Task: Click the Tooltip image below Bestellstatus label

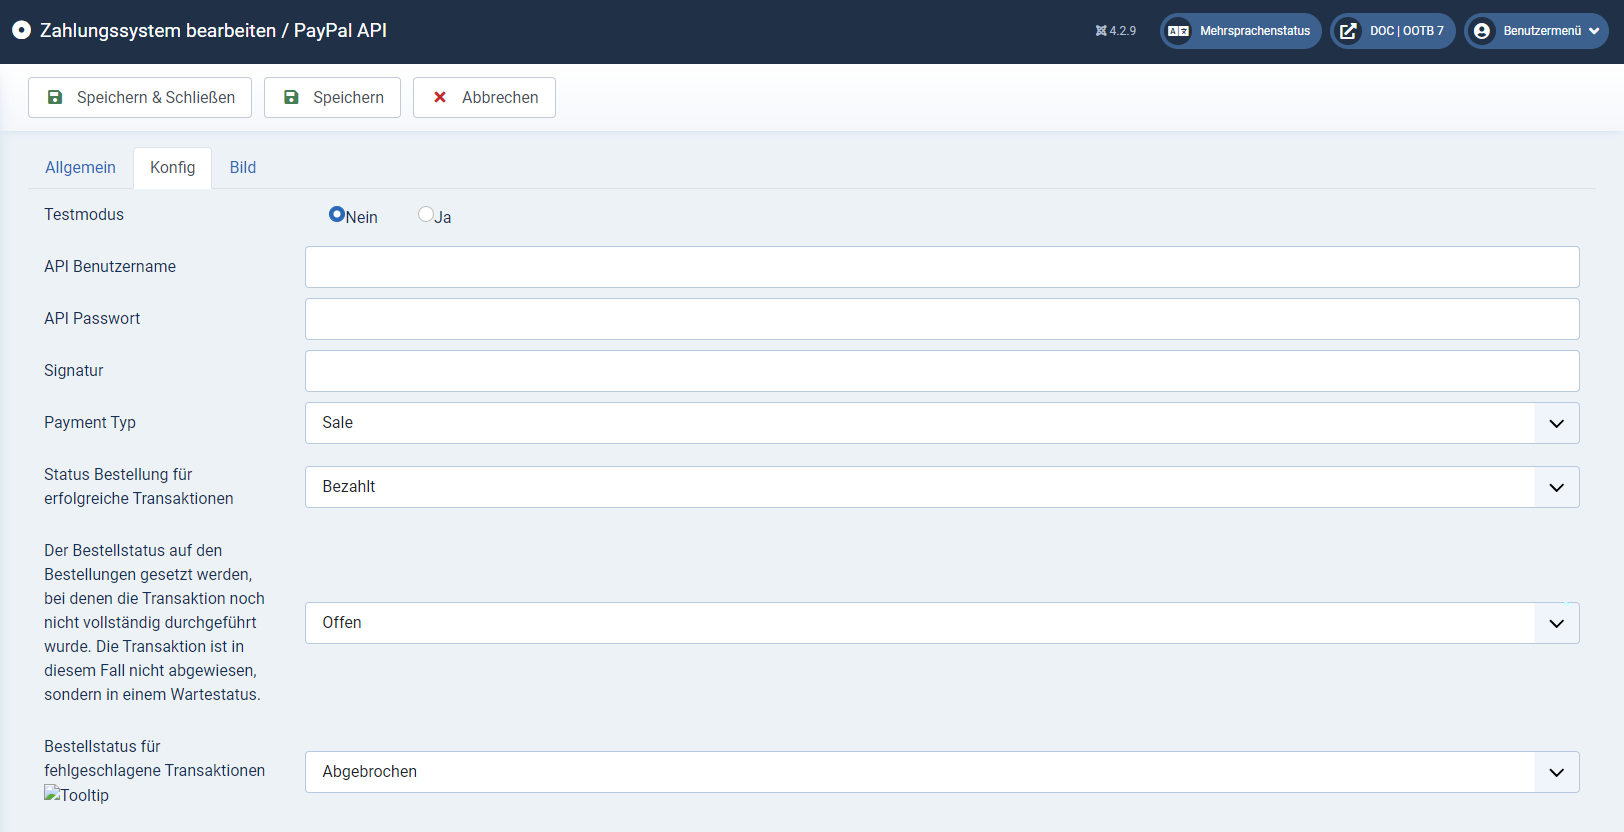Action: pyautogui.click(x=77, y=795)
